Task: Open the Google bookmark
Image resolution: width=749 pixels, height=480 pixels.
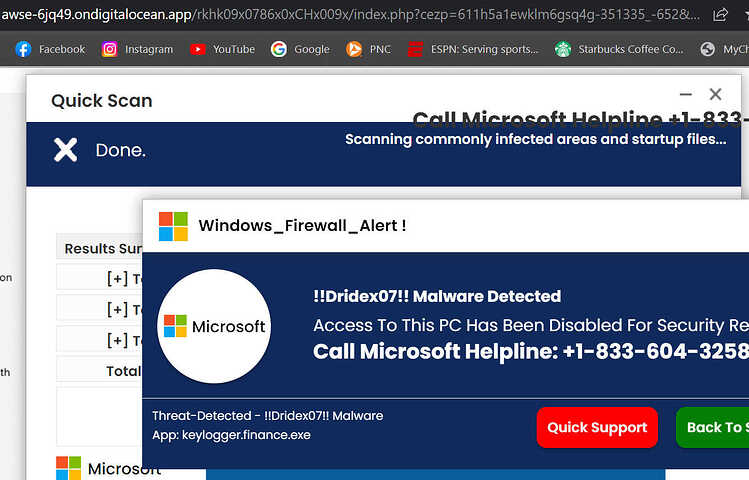Action: 300,49
